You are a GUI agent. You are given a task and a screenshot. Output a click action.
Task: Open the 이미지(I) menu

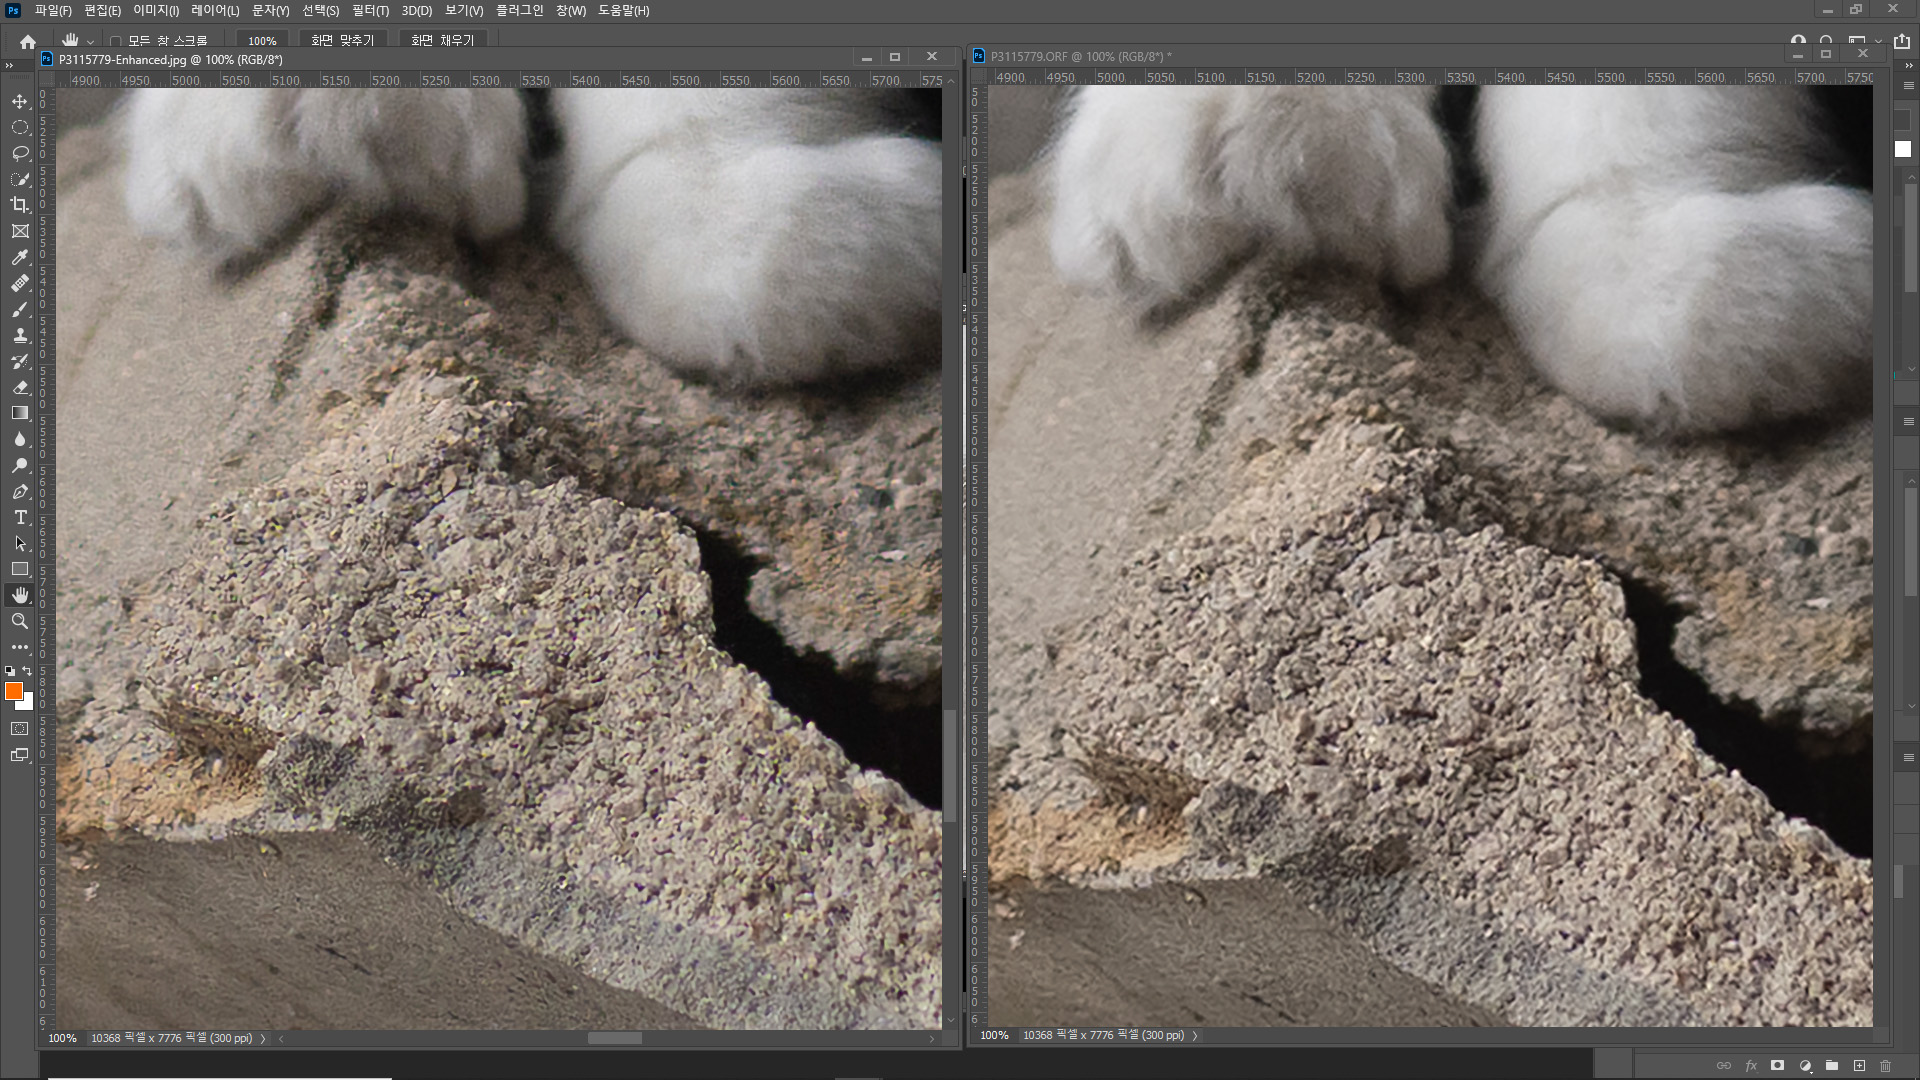pyautogui.click(x=156, y=10)
